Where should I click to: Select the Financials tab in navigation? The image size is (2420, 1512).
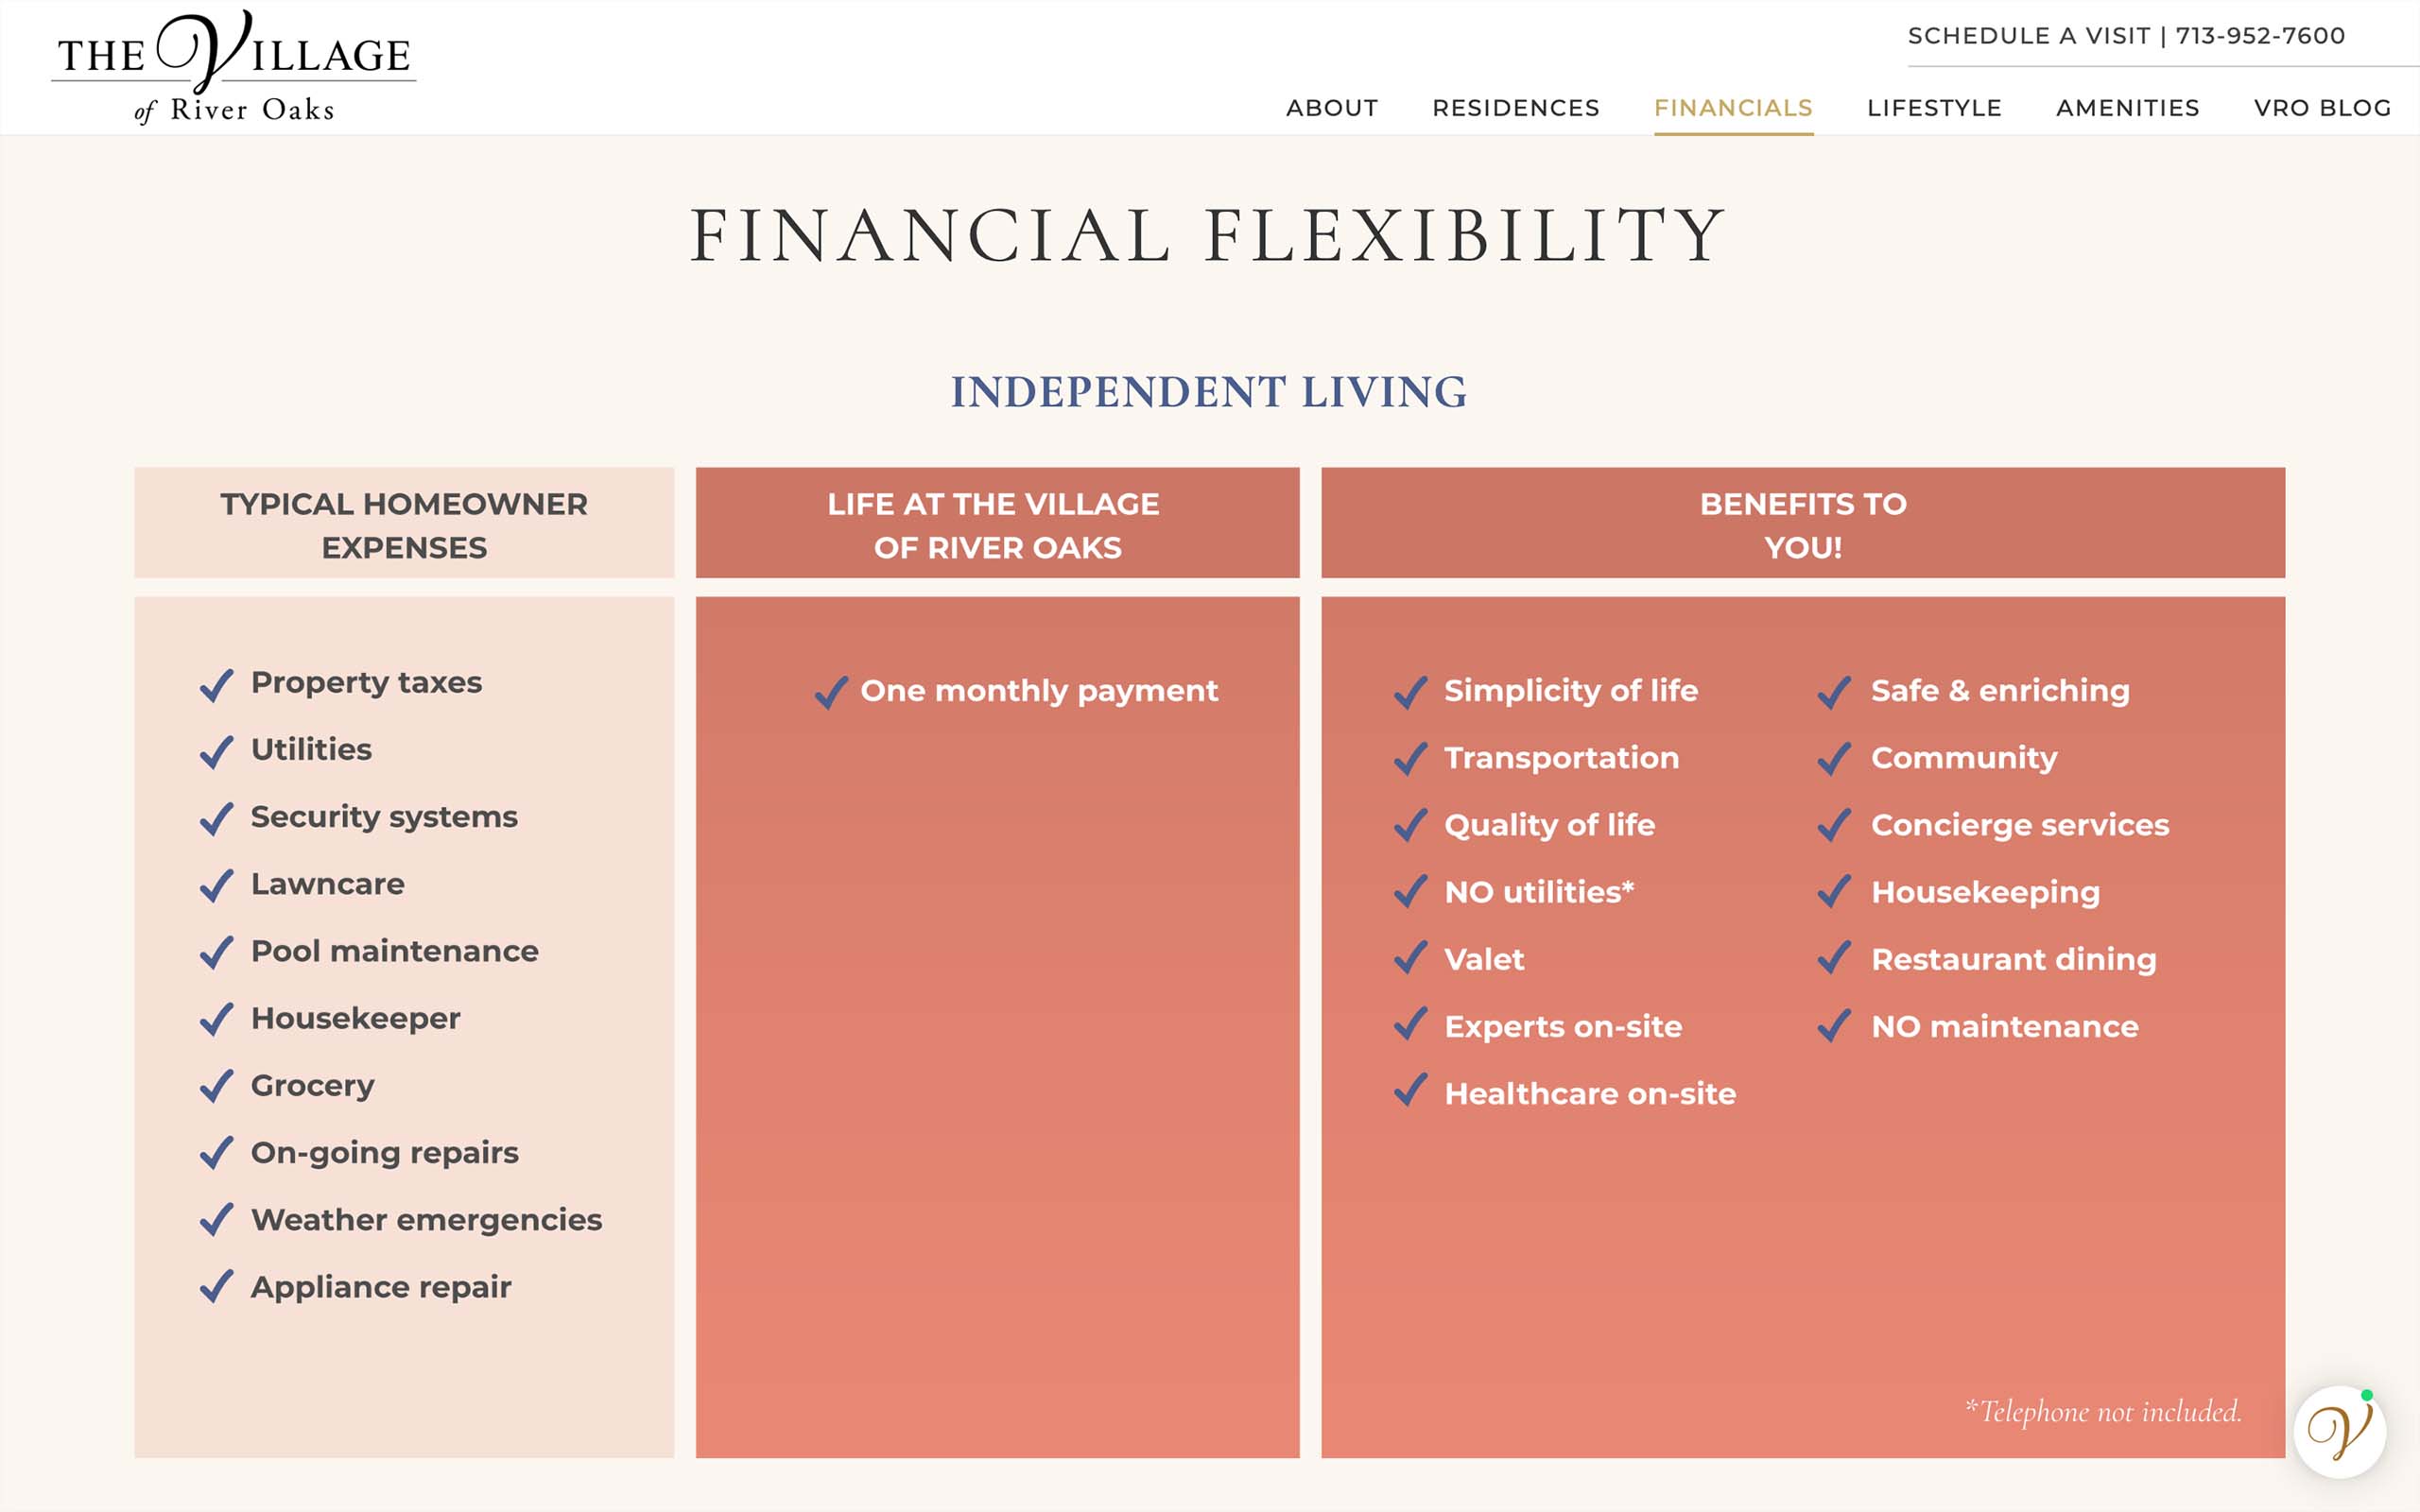tap(1733, 108)
